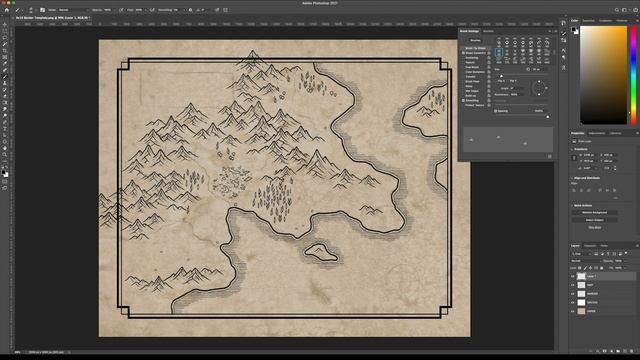
Task: Select the Horizontal Type tool
Action: pyautogui.click(x=5, y=129)
